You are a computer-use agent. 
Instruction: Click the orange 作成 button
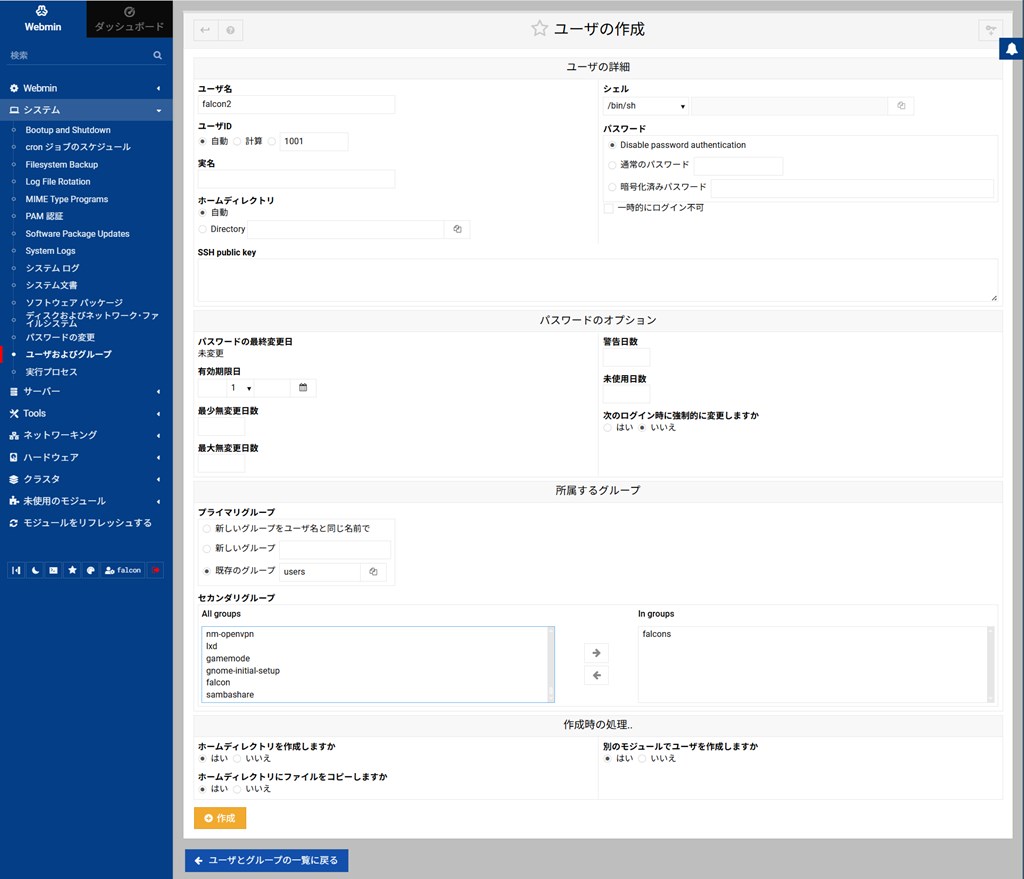tap(220, 818)
